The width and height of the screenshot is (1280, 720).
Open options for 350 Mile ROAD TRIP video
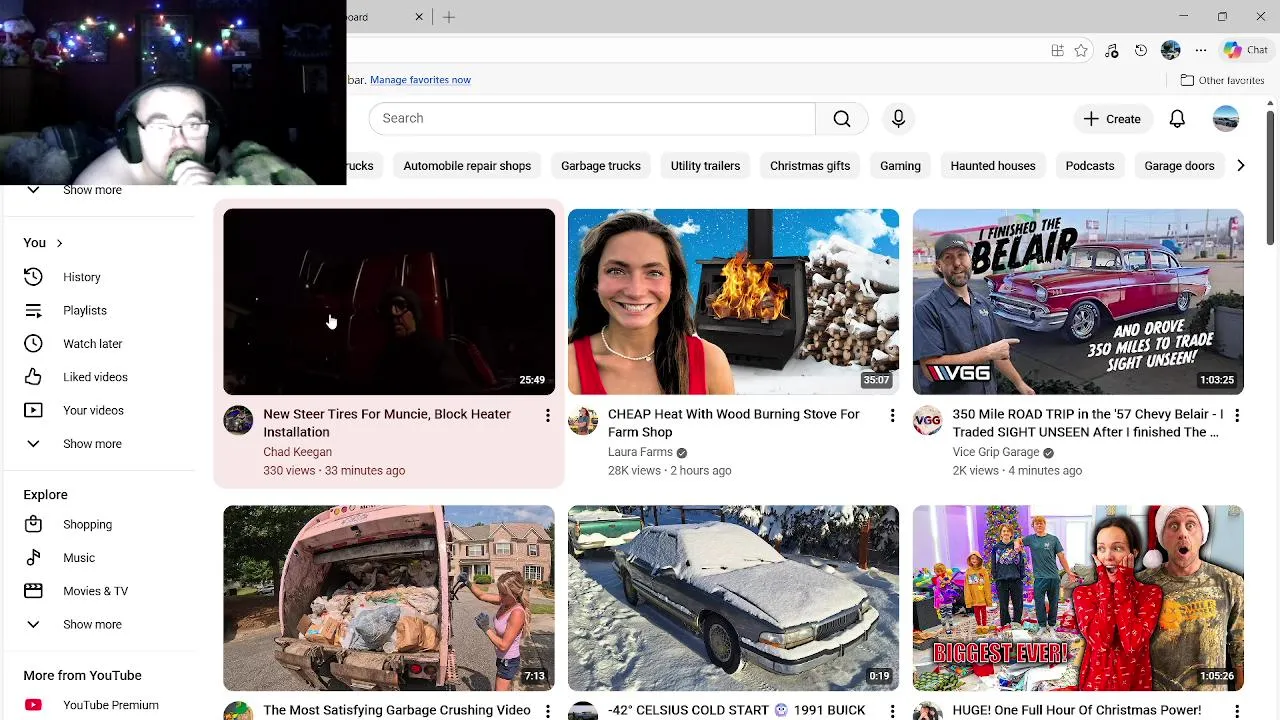1237,415
